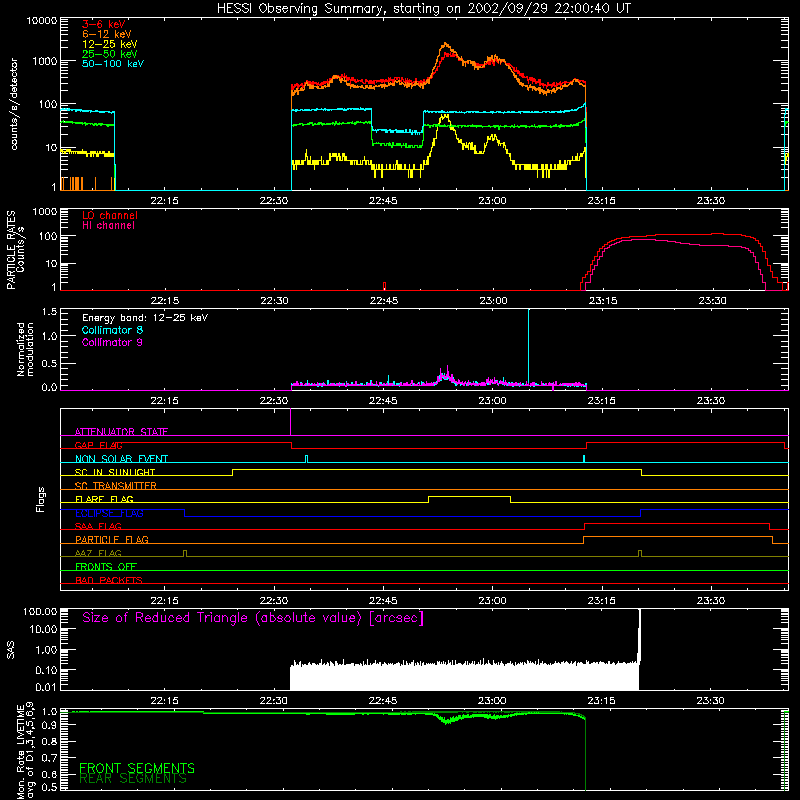Select the 'LO channel' particle rates legend
Viewport: 800px width, 800px height.
pyautogui.click(x=110, y=215)
